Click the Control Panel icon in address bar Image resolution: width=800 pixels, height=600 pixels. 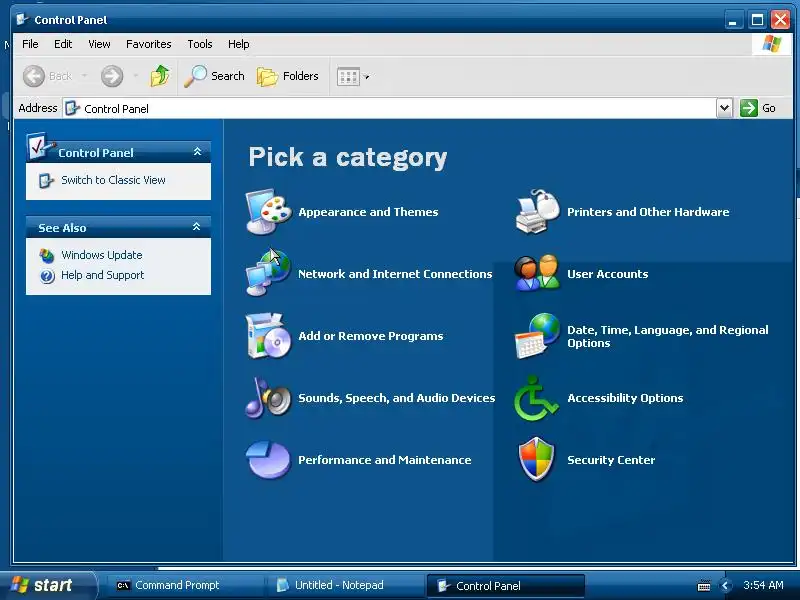point(72,108)
